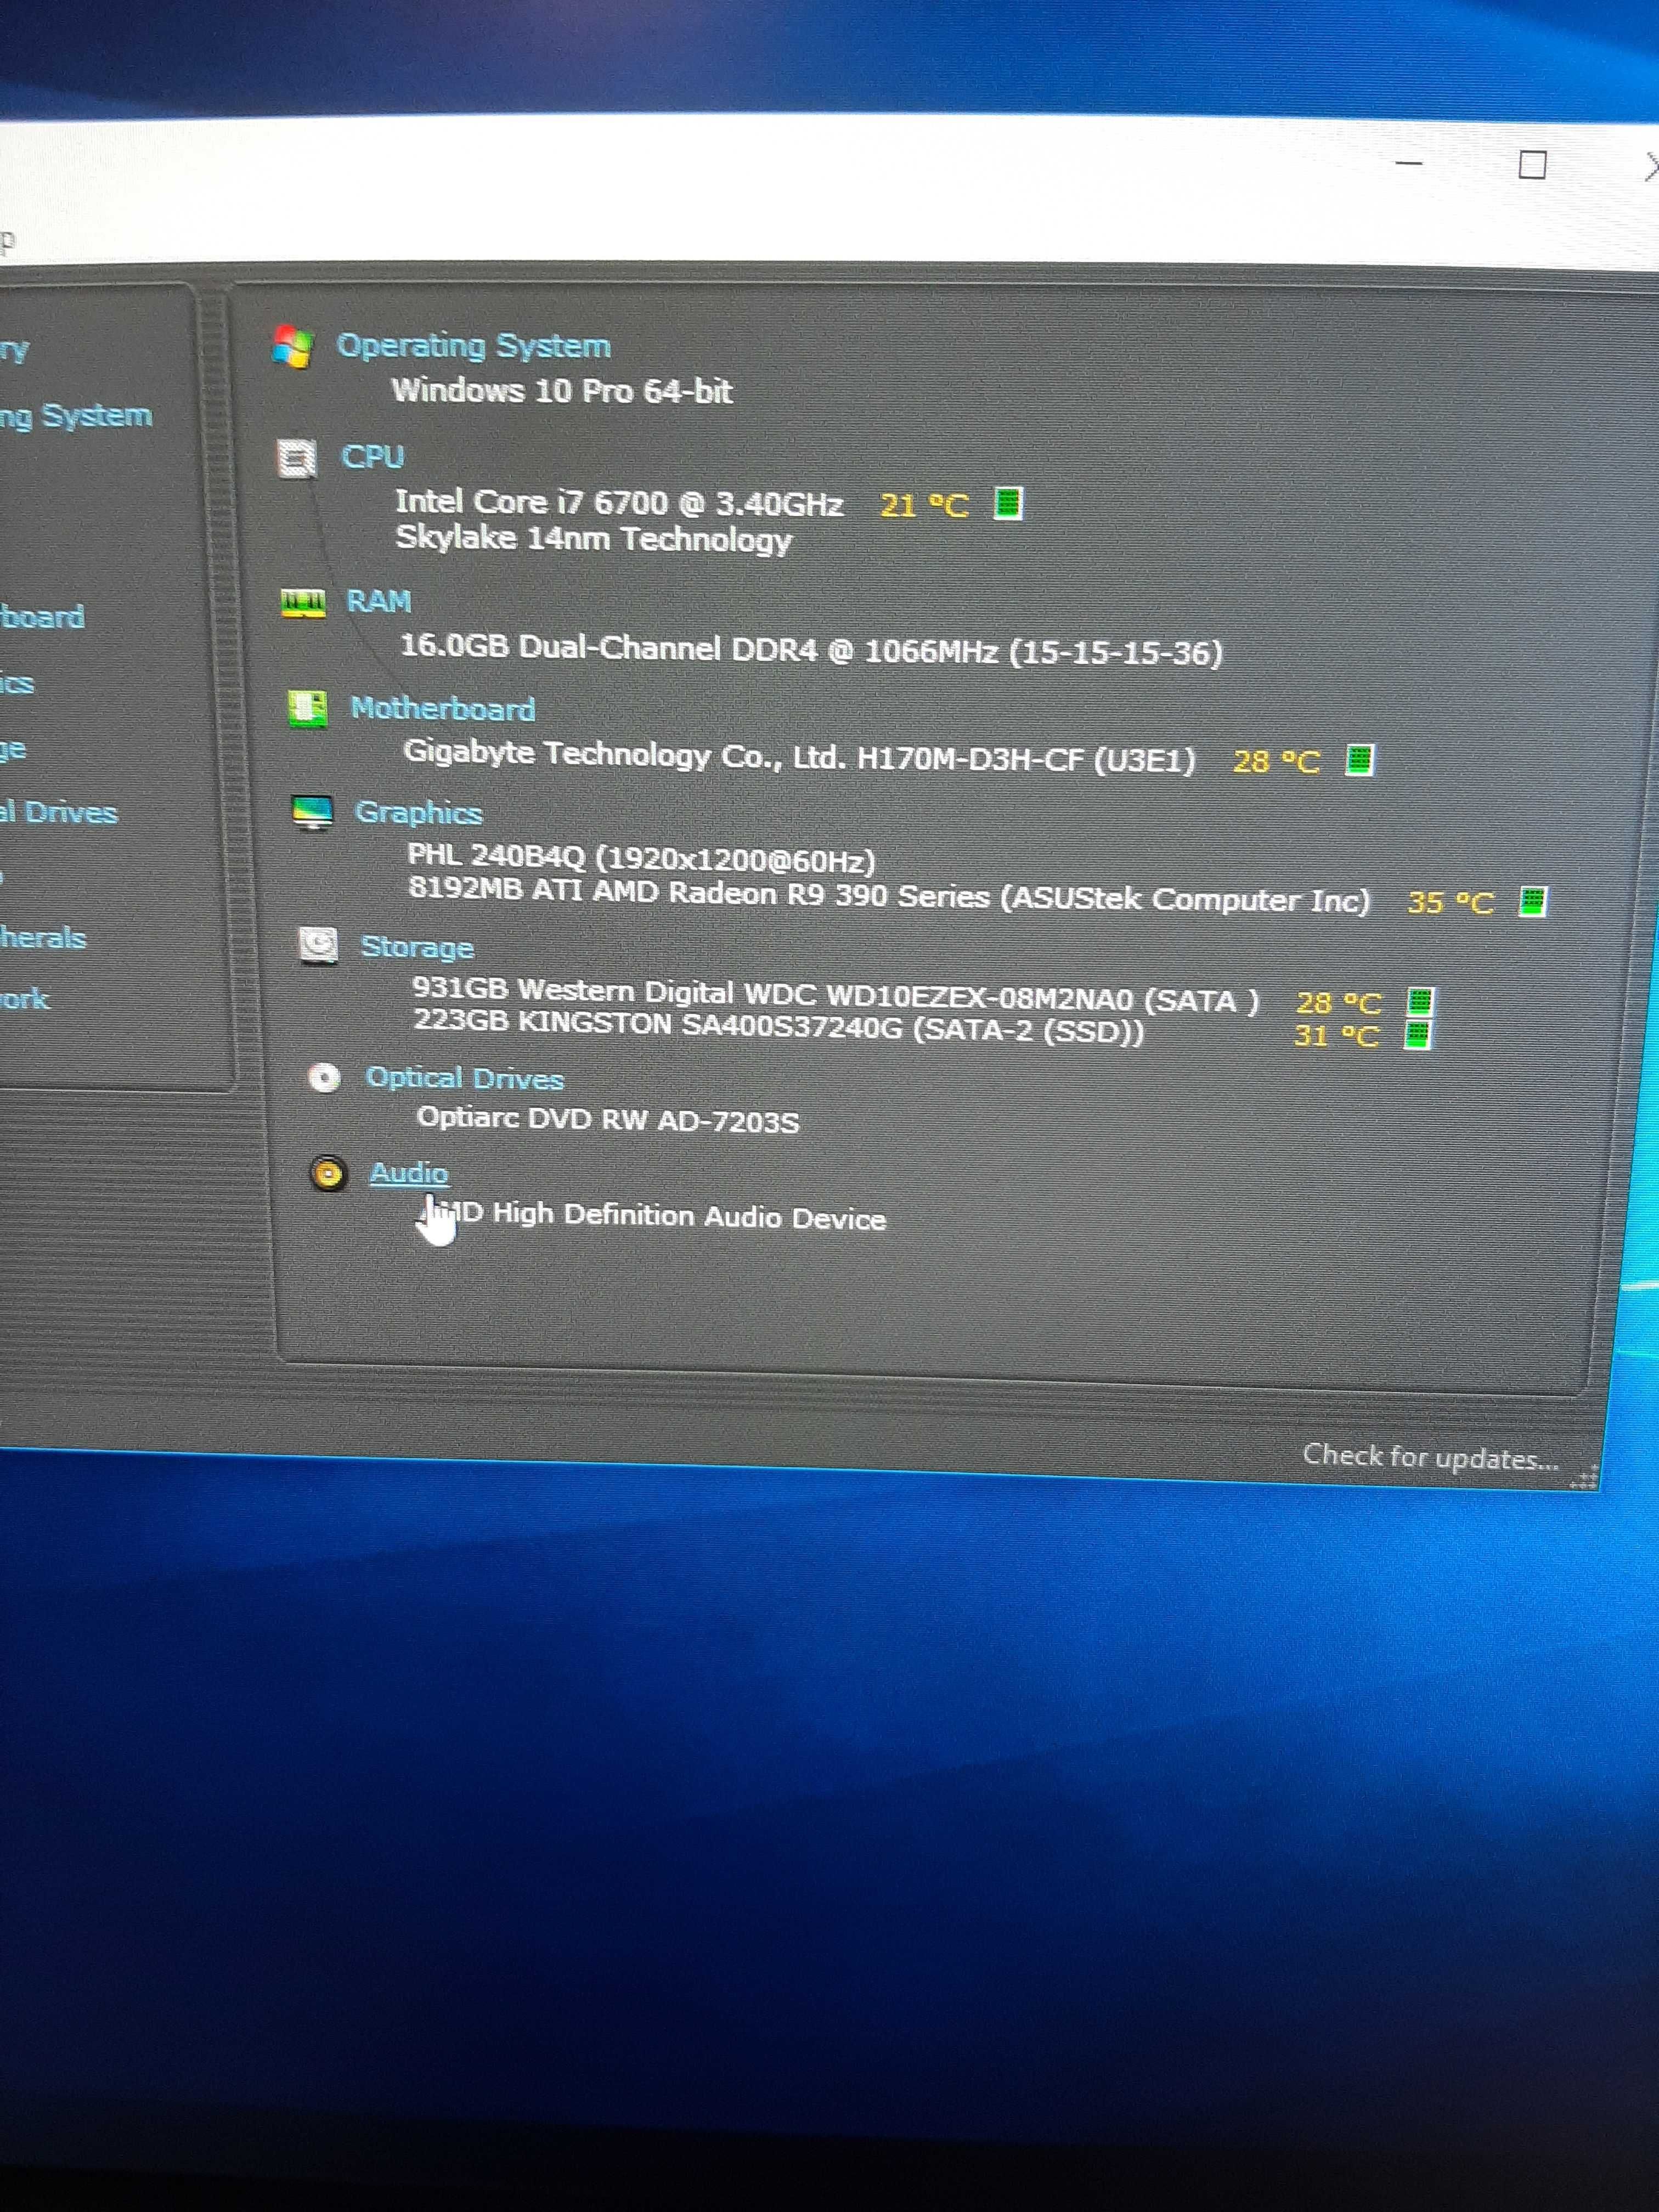1659x2212 pixels.
Task: Grab the window resize grip corner
Action: click(x=1584, y=1478)
